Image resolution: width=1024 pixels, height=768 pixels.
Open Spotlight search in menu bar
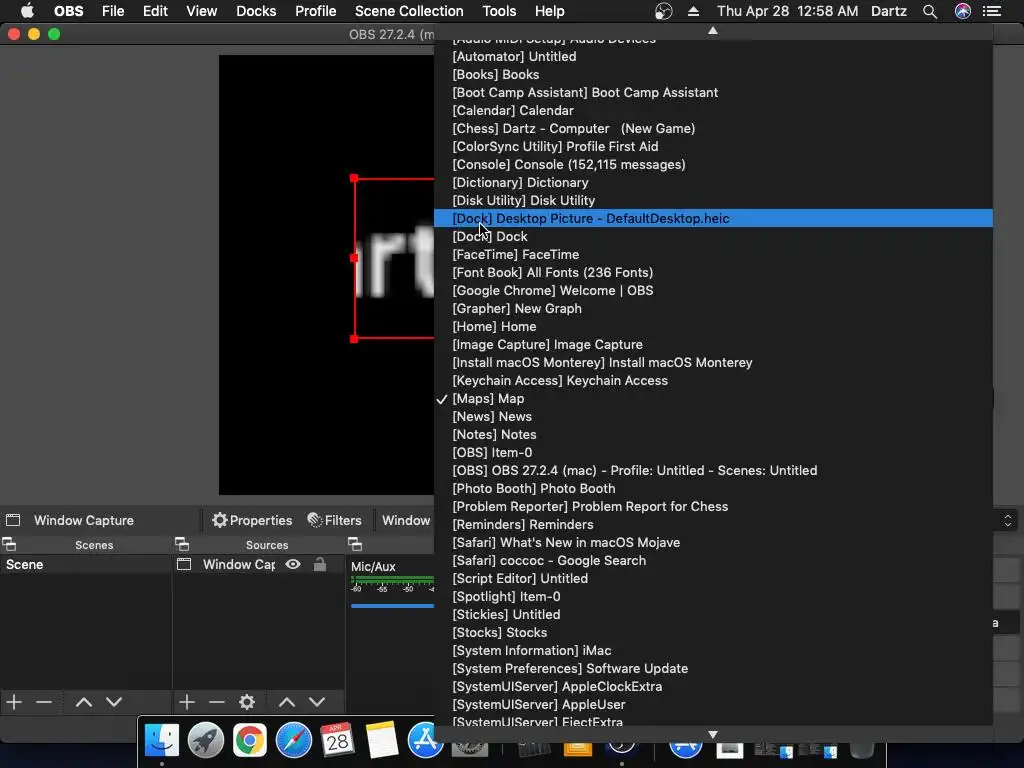[x=930, y=11]
